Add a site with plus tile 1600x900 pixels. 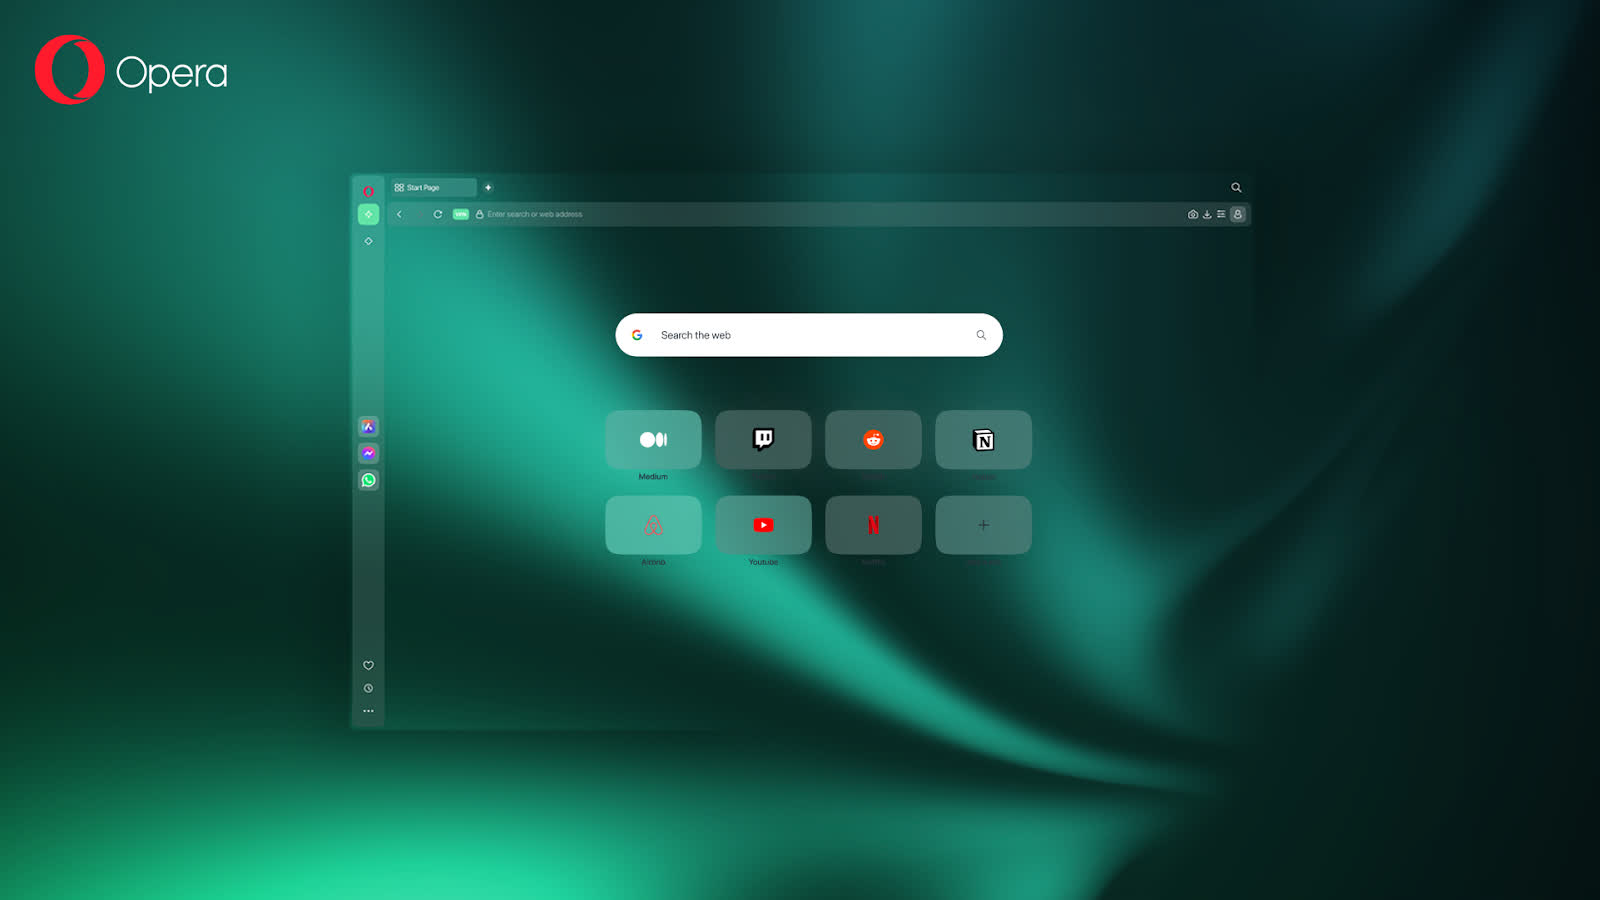(983, 525)
